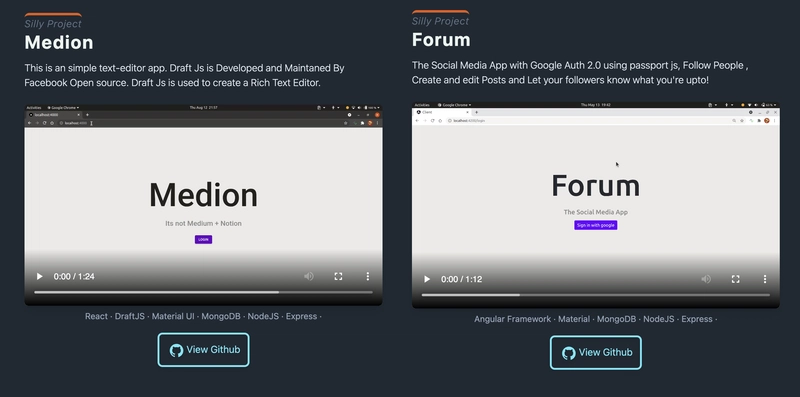Play the Forum demo video

tap(427, 279)
